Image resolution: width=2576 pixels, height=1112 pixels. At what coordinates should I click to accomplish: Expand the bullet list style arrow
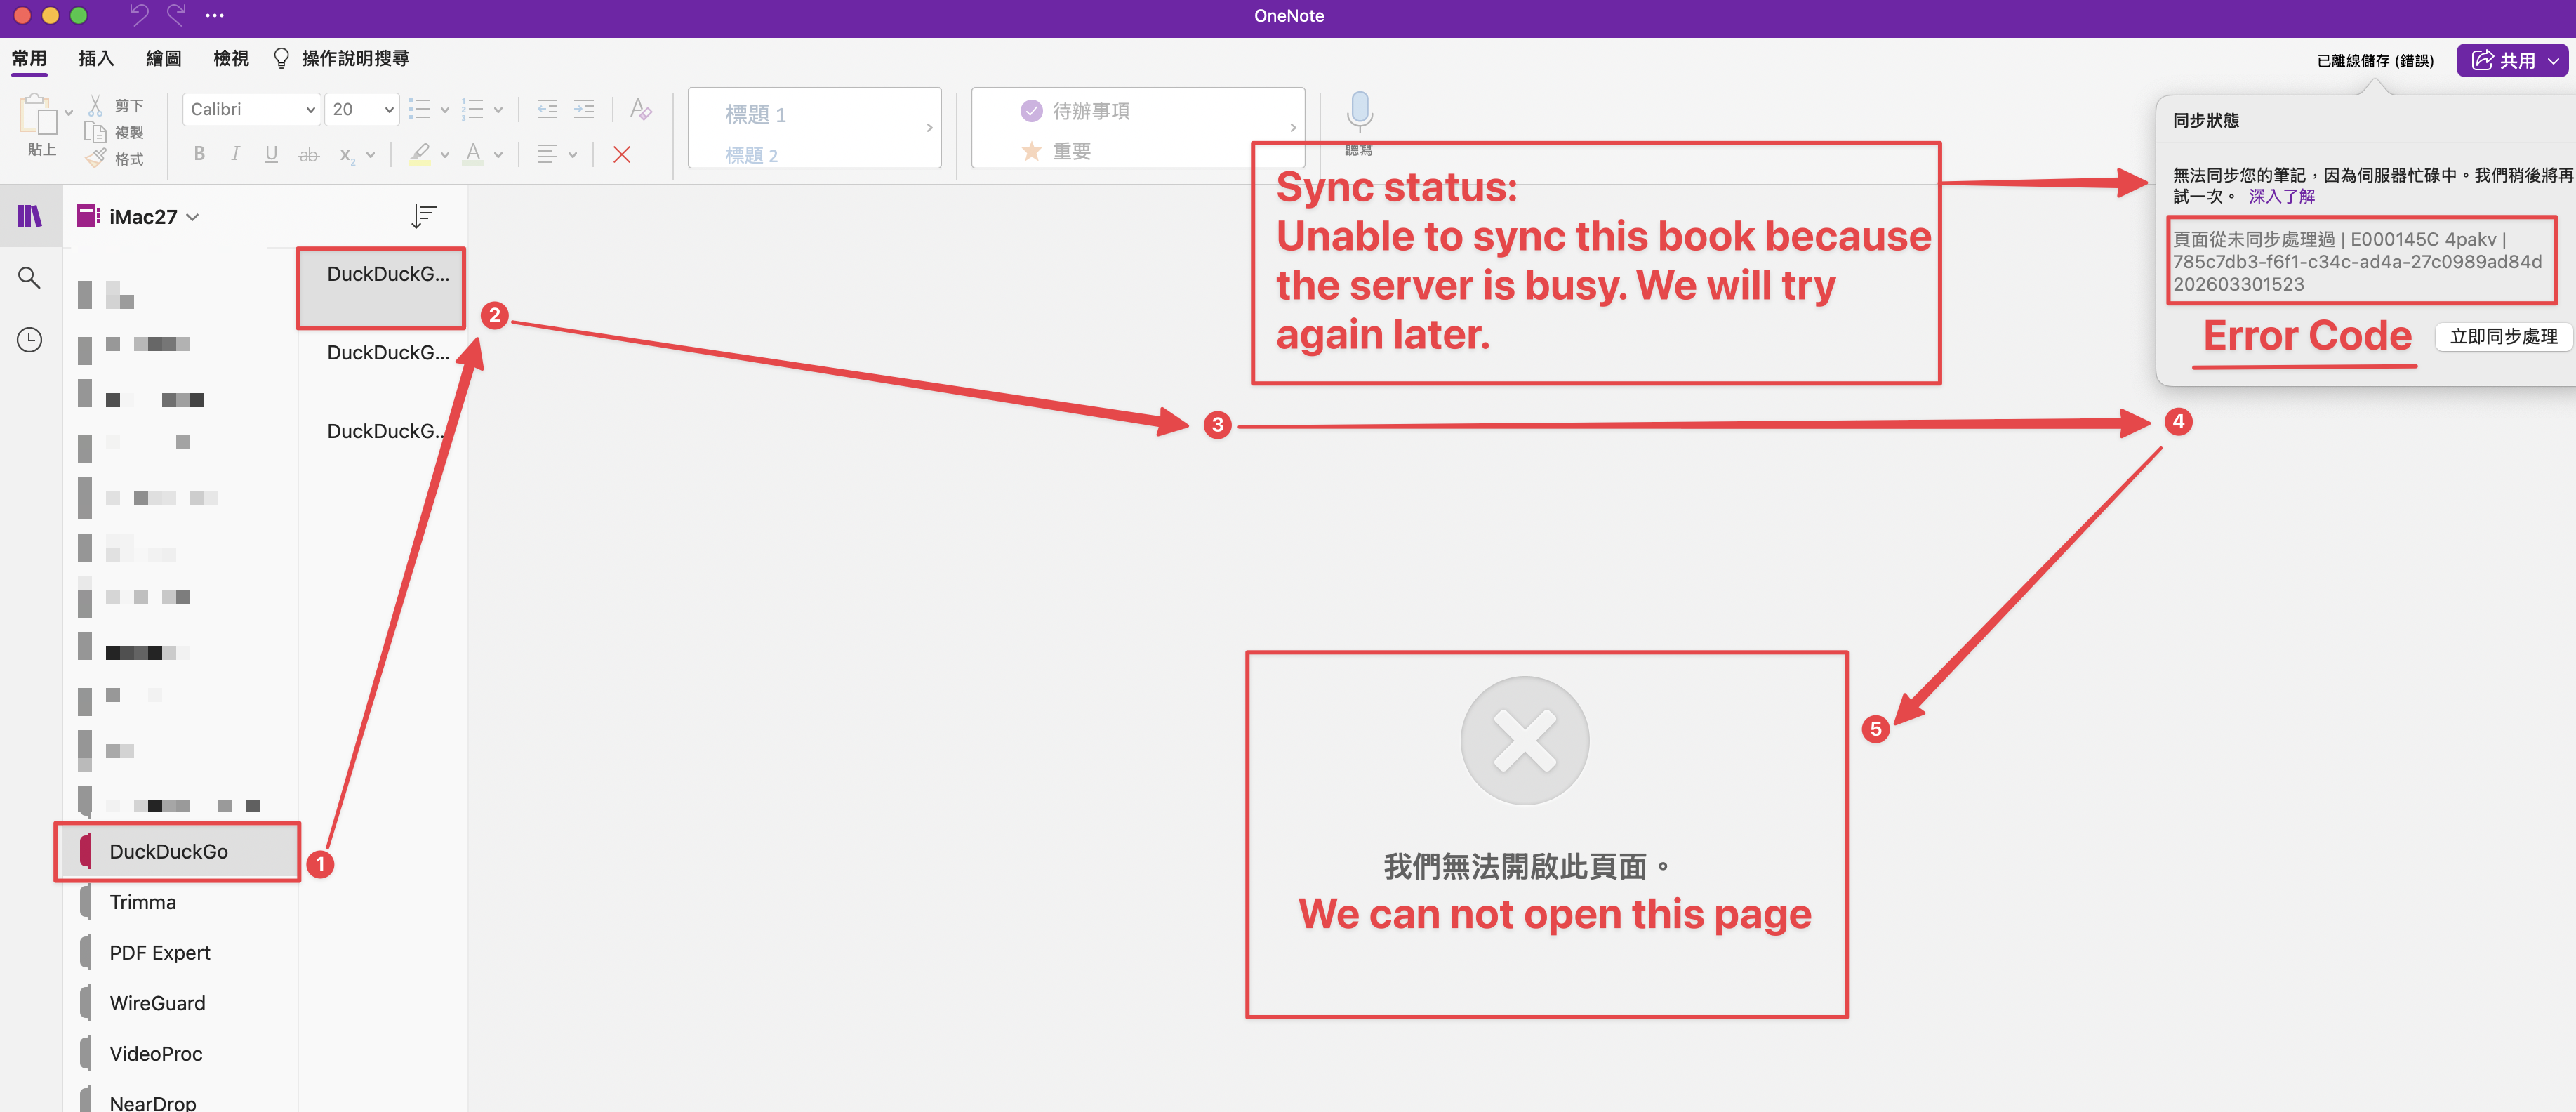(445, 110)
